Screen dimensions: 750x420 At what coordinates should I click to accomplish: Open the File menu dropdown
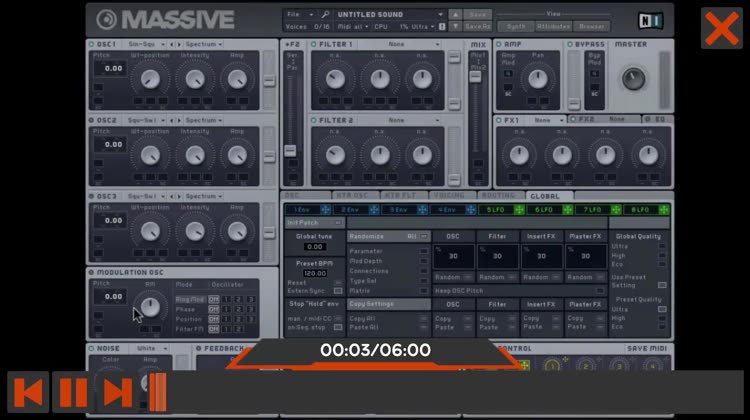point(299,15)
